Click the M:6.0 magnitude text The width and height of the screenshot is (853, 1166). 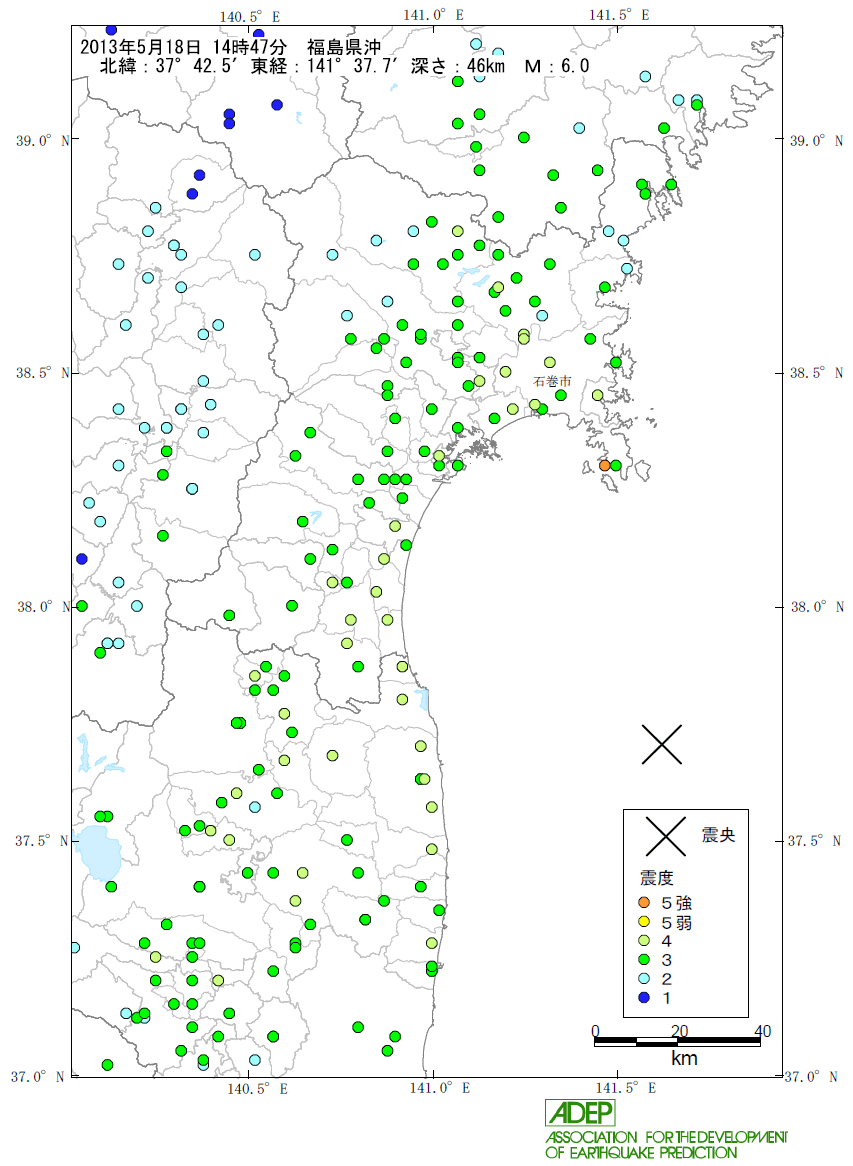[x=556, y=66]
